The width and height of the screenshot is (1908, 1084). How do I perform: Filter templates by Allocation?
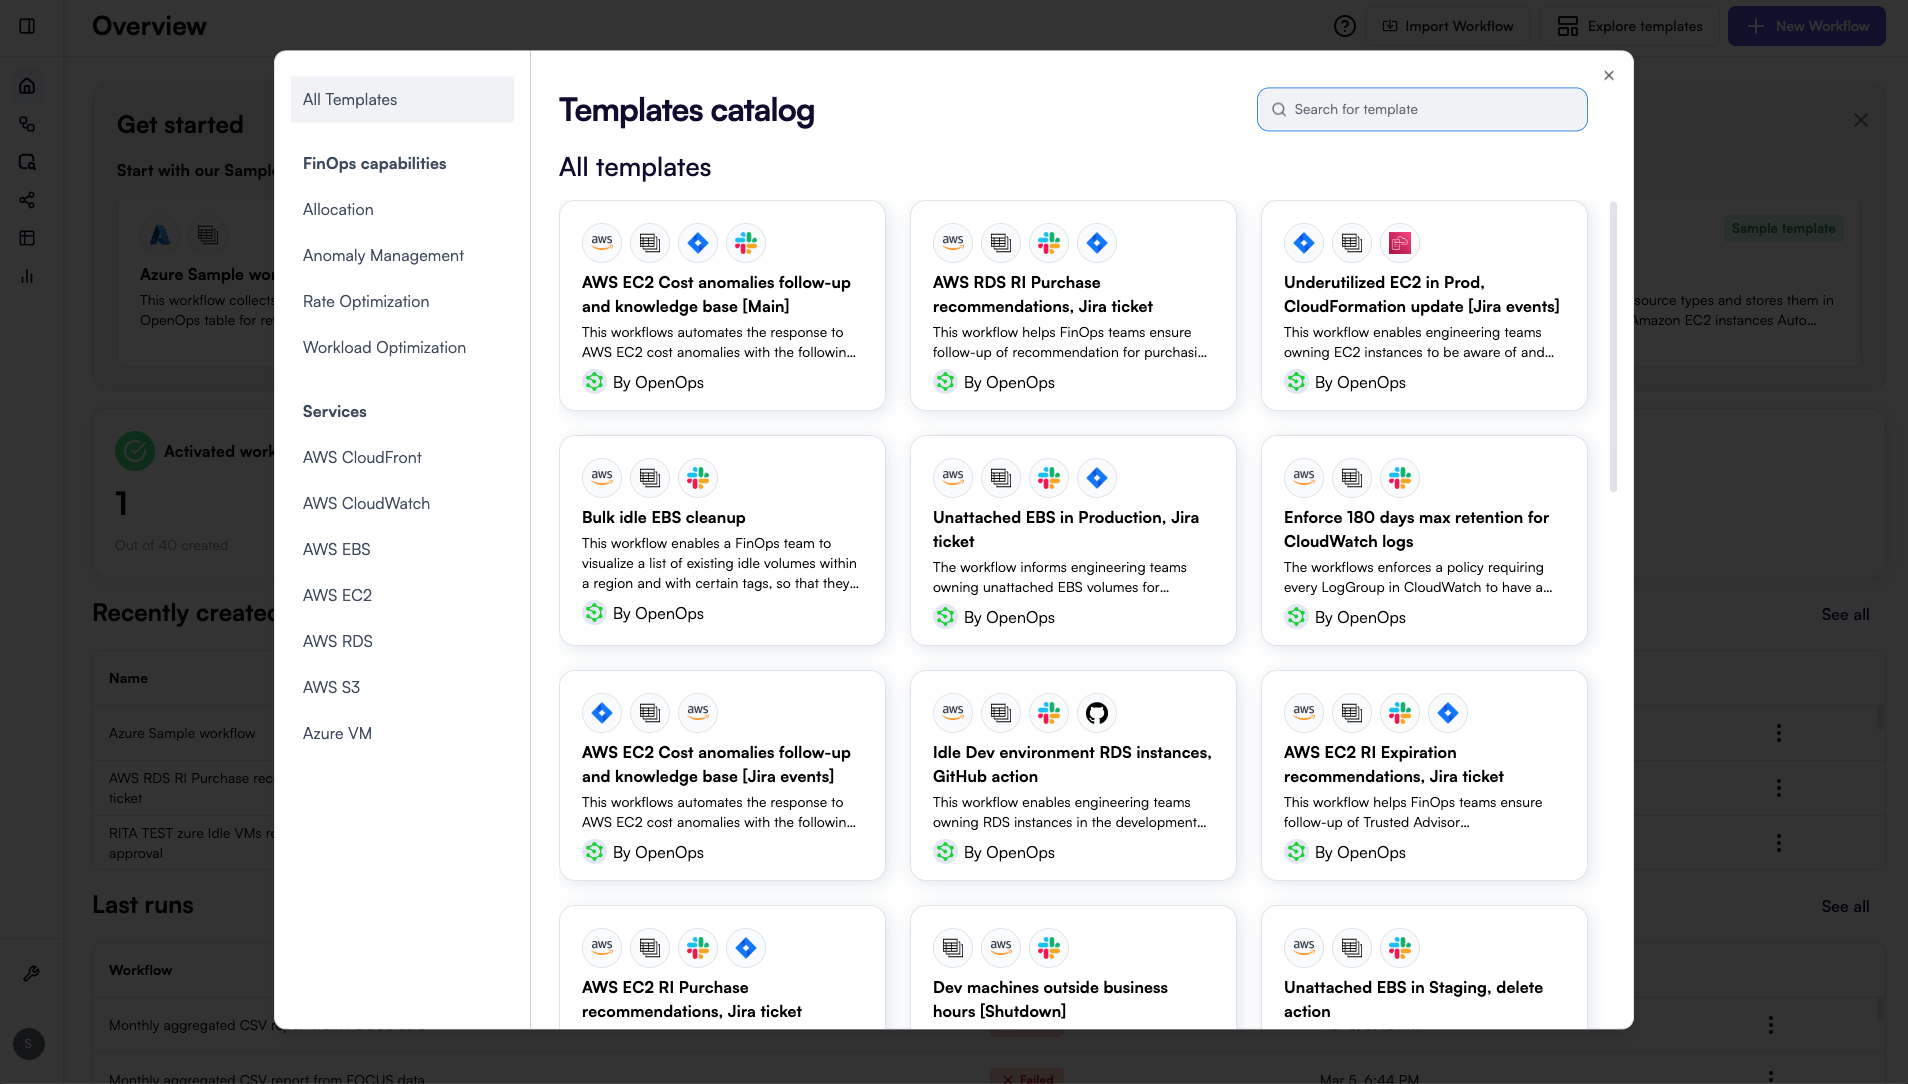338,209
